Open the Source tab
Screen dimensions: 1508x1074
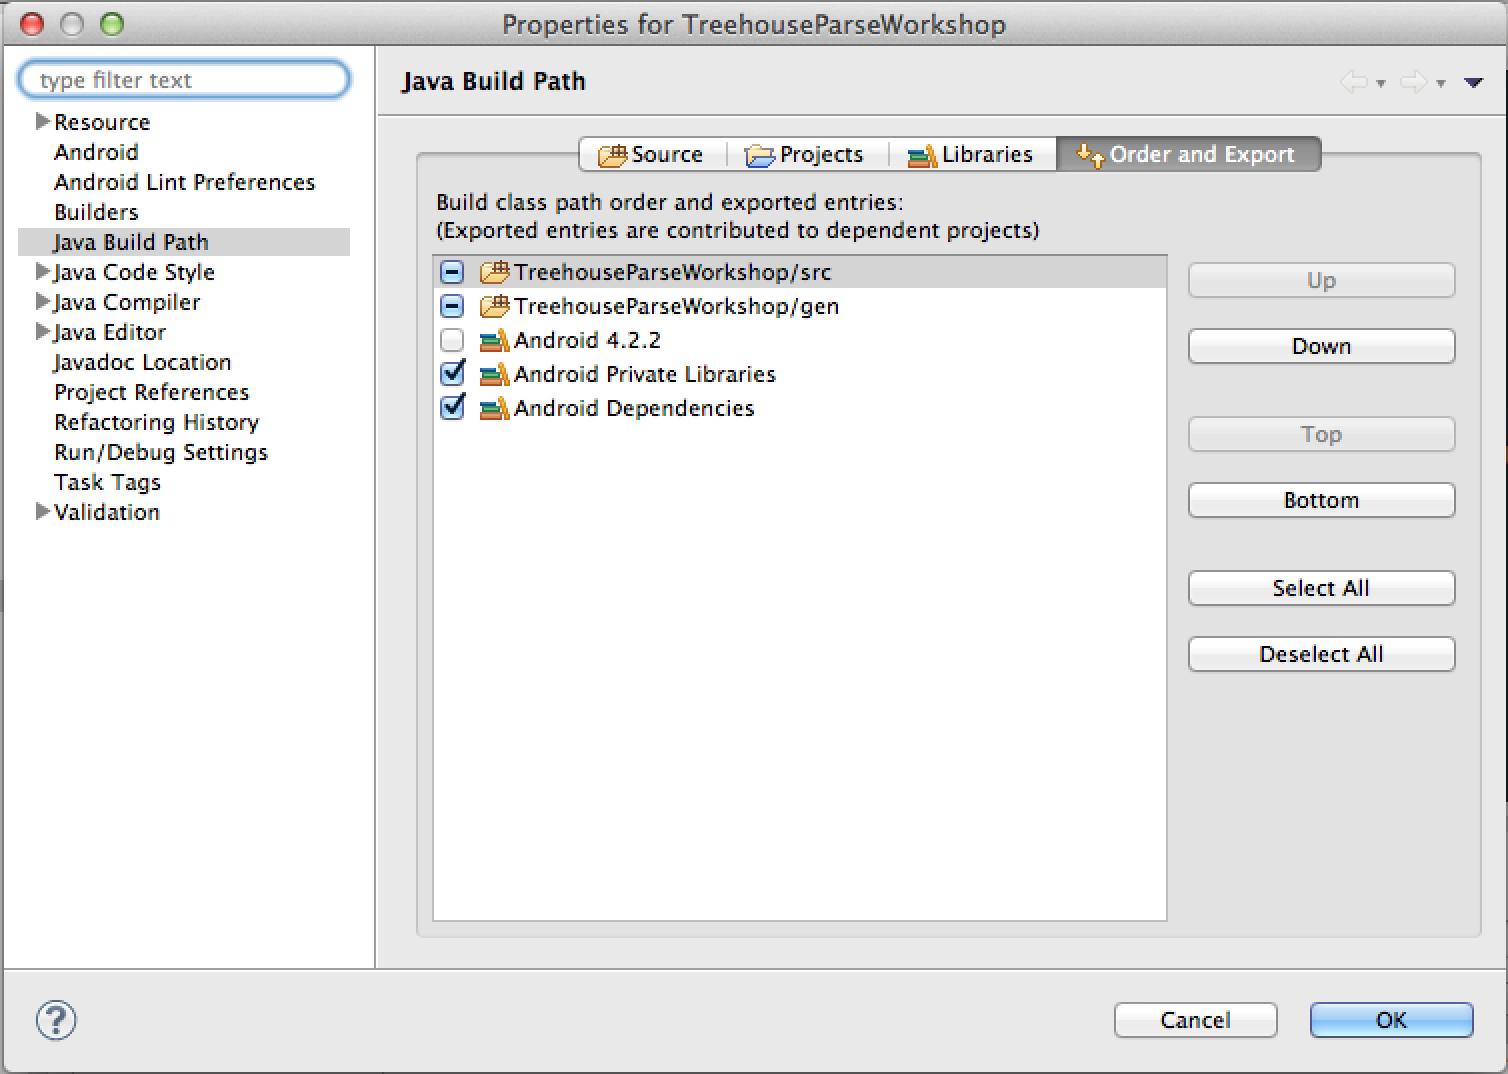pyautogui.click(x=652, y=155)
